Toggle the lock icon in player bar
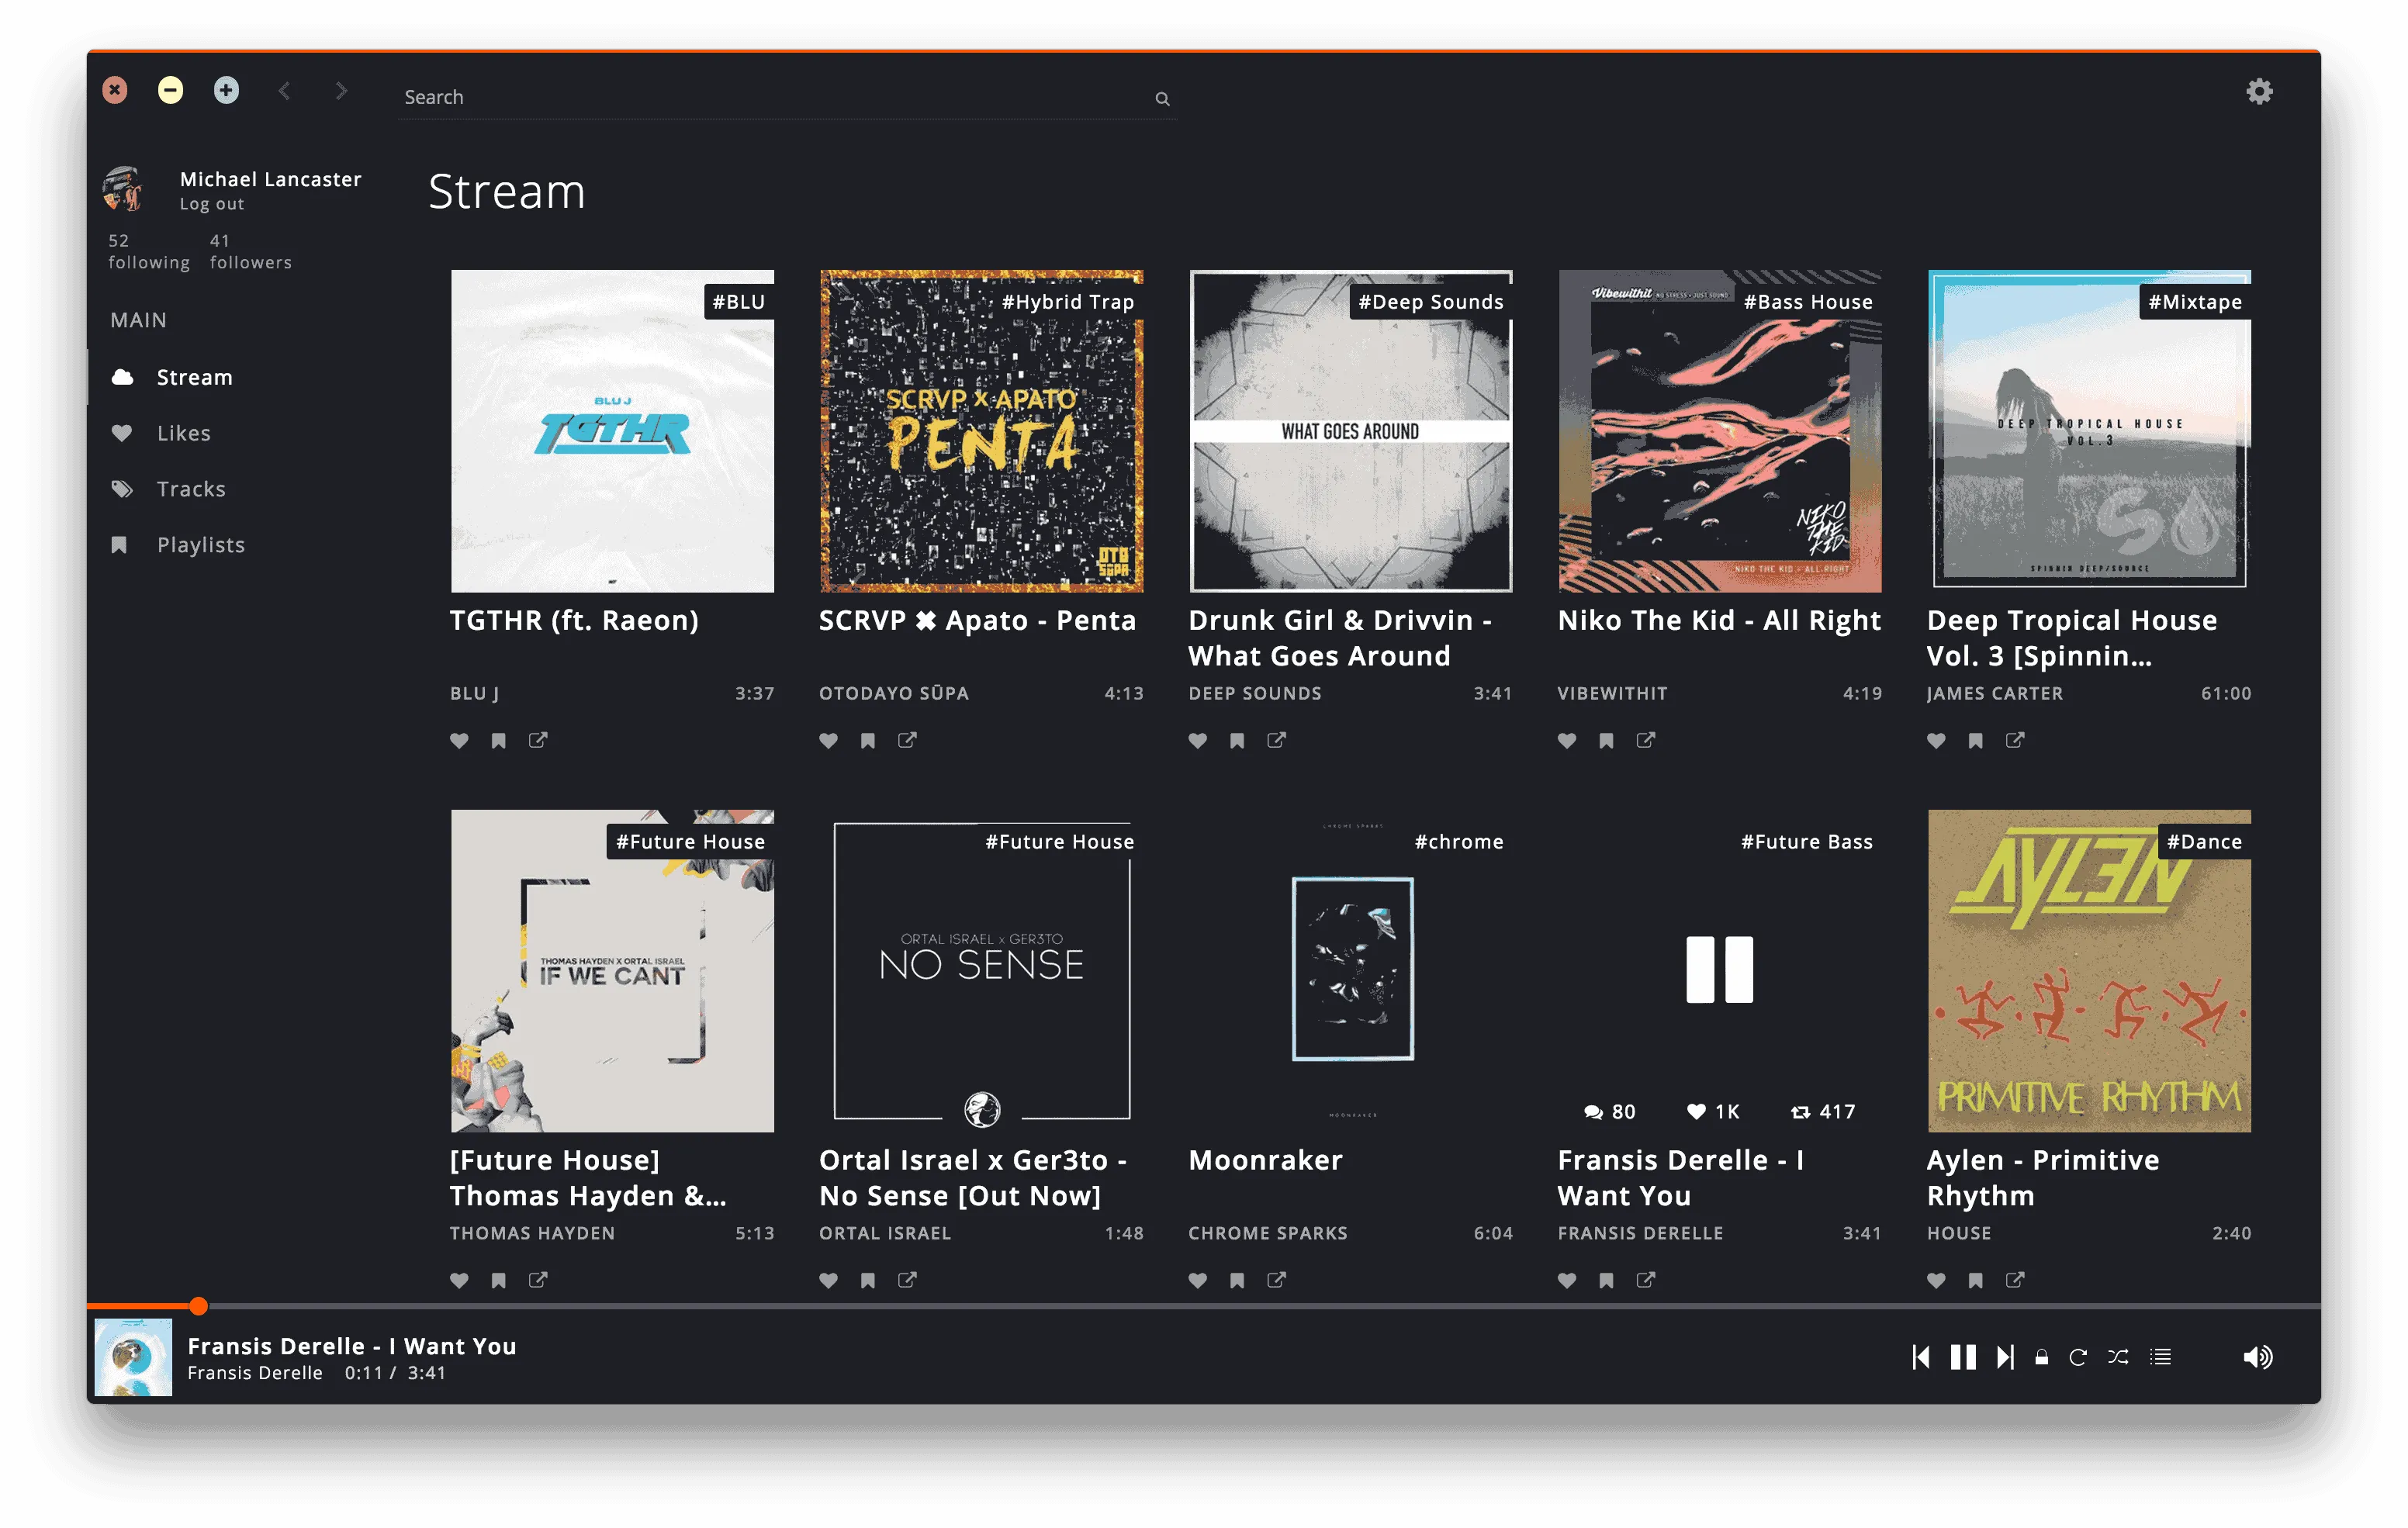 tap(2042, 1357)
